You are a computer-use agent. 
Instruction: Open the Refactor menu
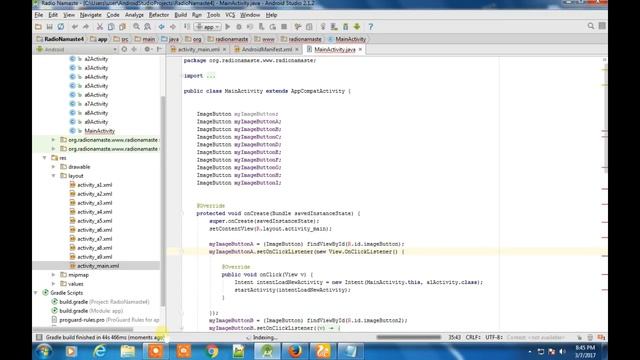click(x=159, y=15)
